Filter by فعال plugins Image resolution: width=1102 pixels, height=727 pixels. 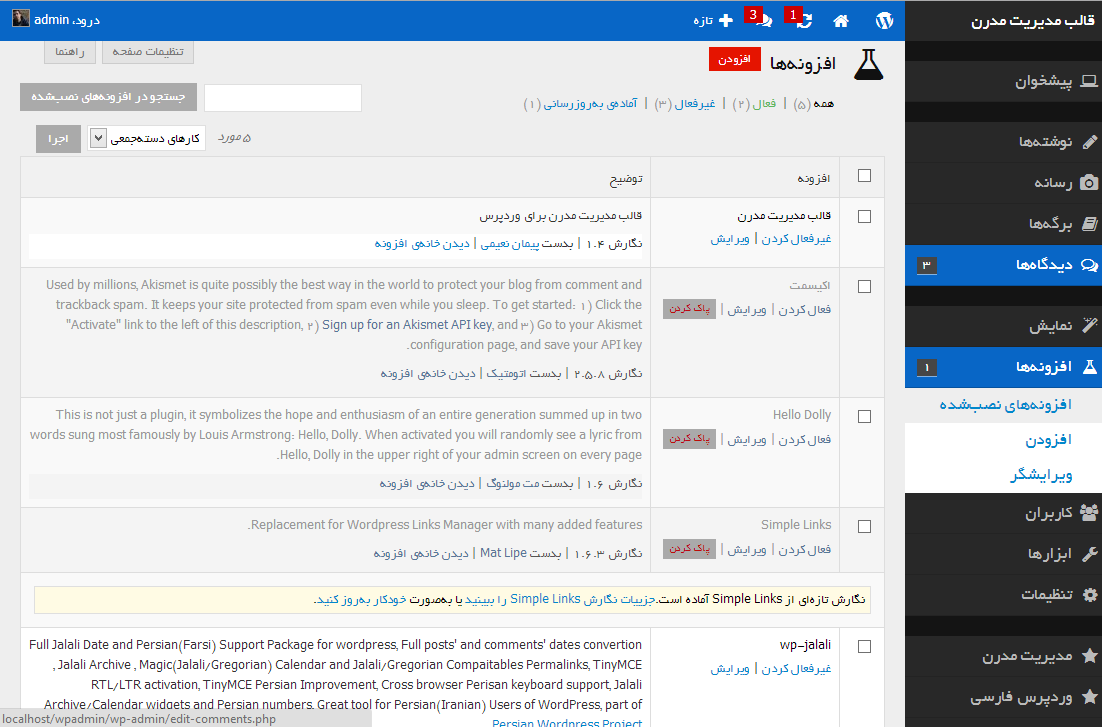(x=764, y=104)
